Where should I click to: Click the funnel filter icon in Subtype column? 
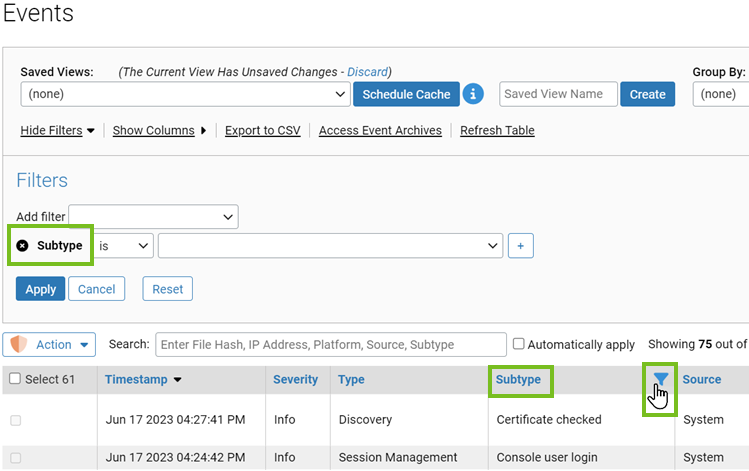pyautogui.click(x=661, y=379)
